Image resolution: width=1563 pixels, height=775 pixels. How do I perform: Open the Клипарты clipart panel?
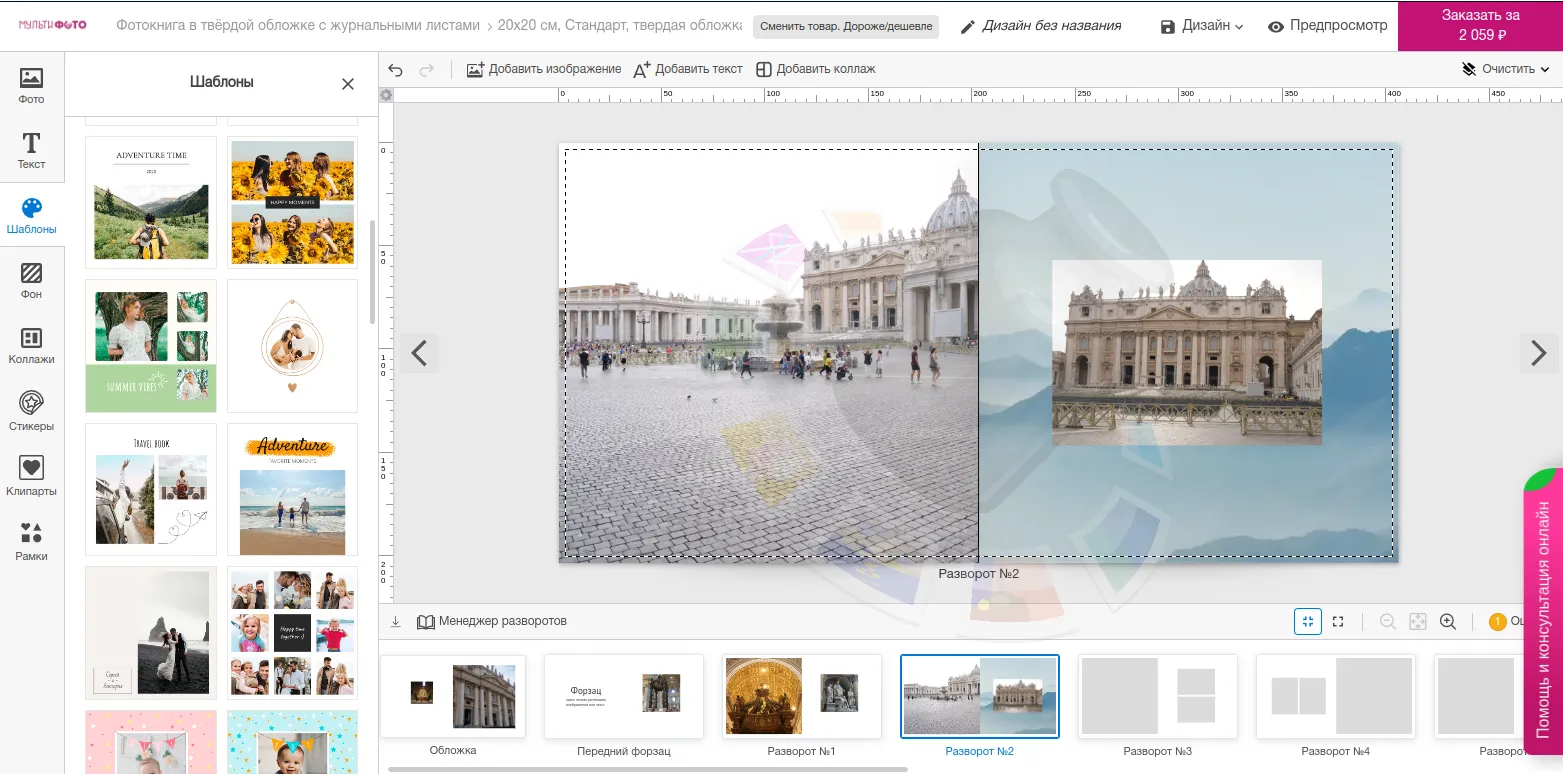[31, 477]
